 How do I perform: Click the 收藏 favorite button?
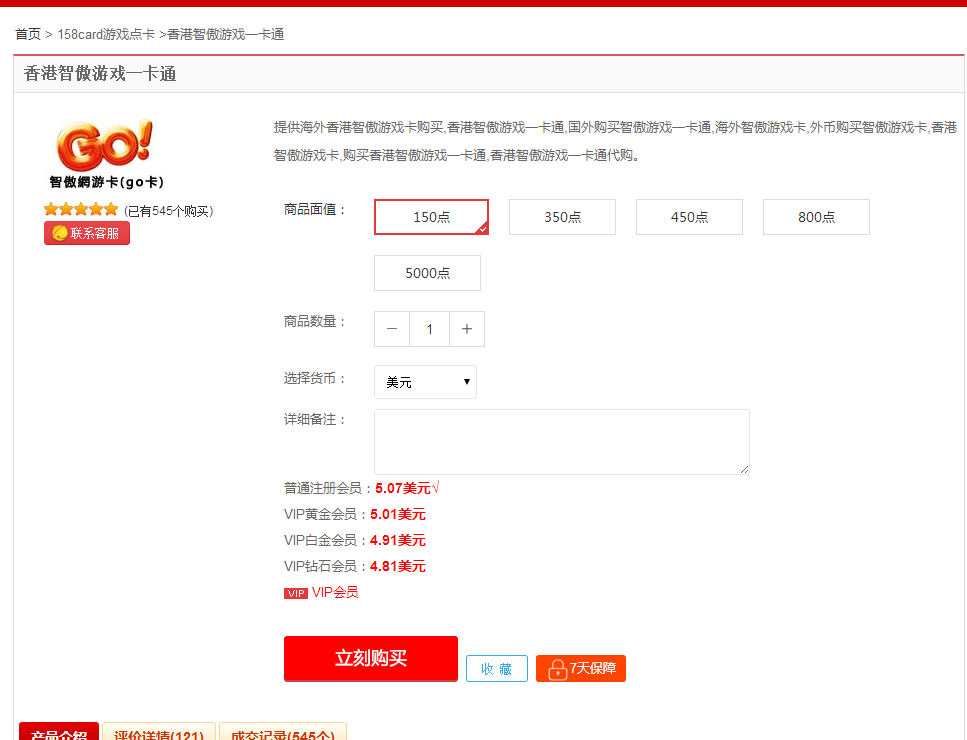point(496,669)
